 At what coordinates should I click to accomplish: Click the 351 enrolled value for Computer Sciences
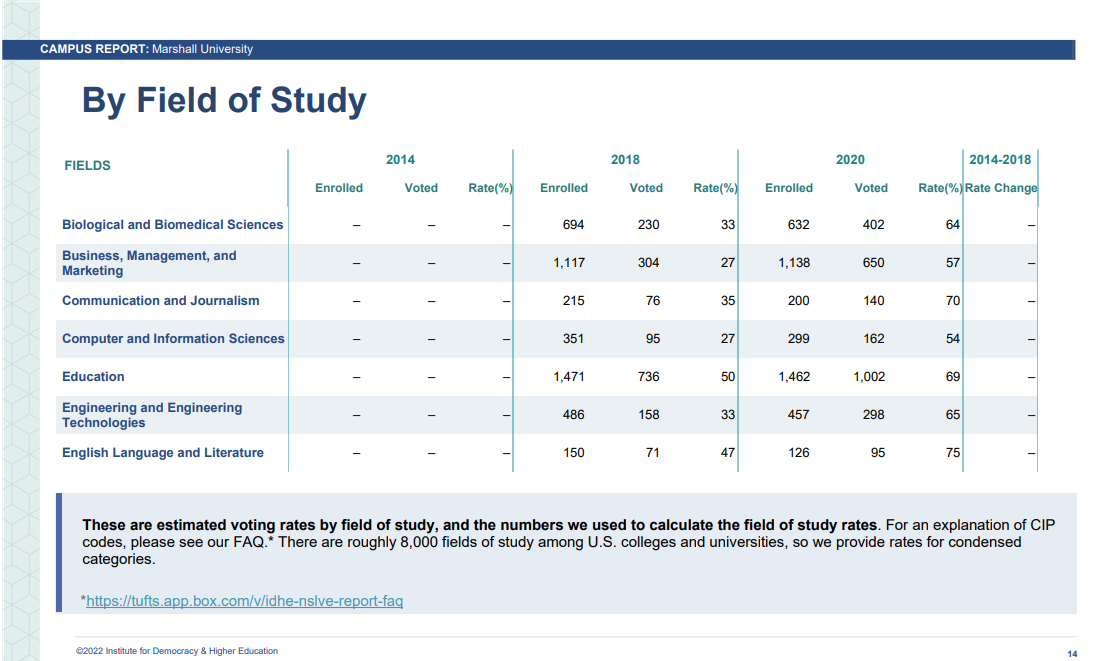click(x=573, y=339)
